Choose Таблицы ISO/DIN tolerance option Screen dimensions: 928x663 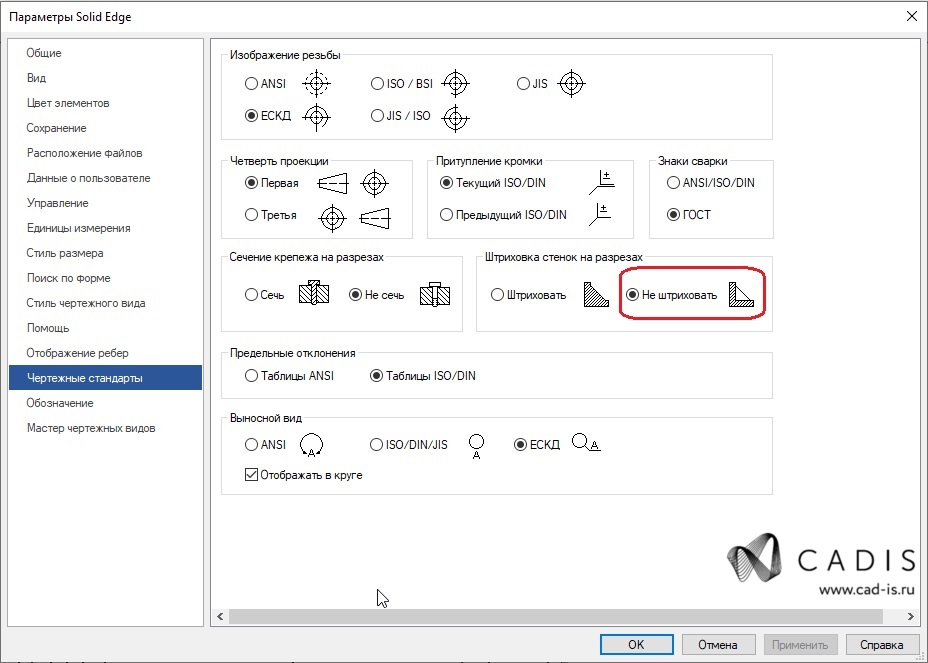[x=376, y=375]
